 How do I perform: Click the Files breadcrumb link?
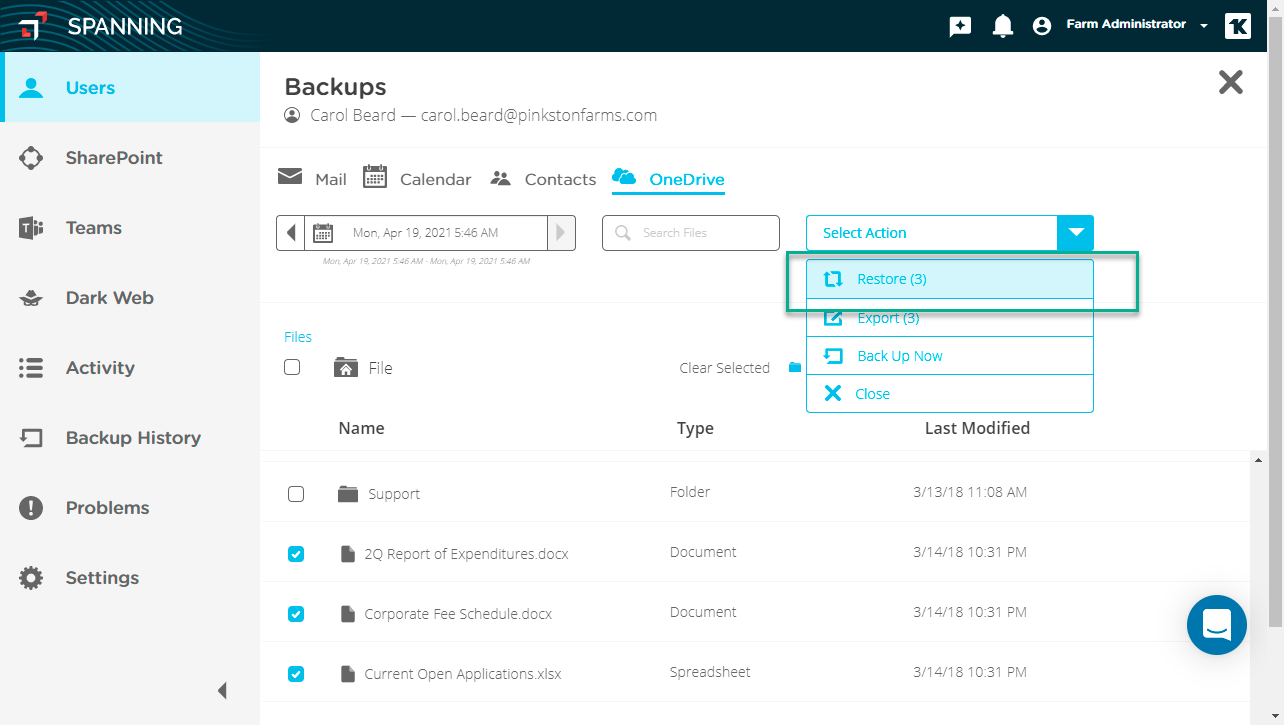pyautogui.click(x=298, y=337)
